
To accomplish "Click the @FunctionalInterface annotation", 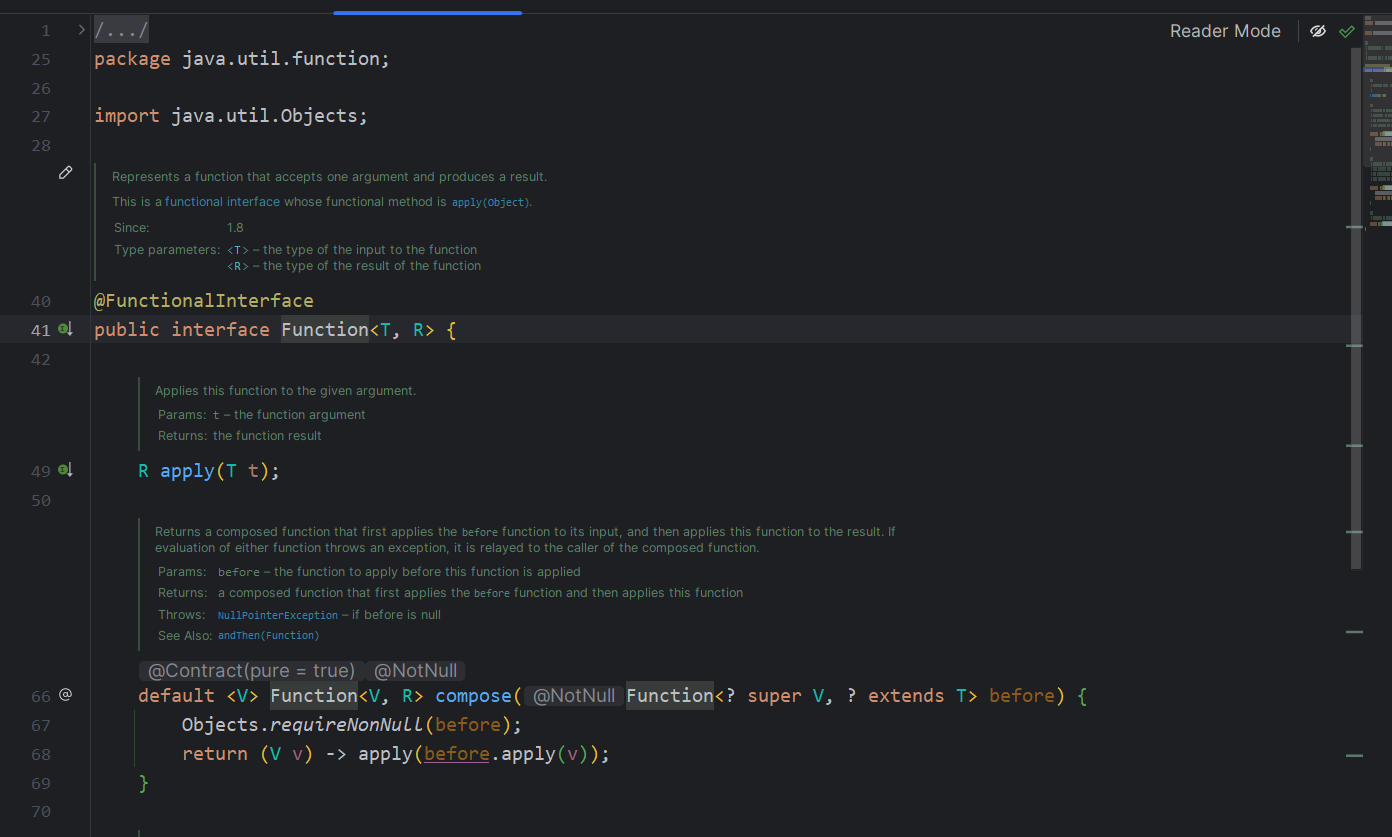I will coord(204,301).
